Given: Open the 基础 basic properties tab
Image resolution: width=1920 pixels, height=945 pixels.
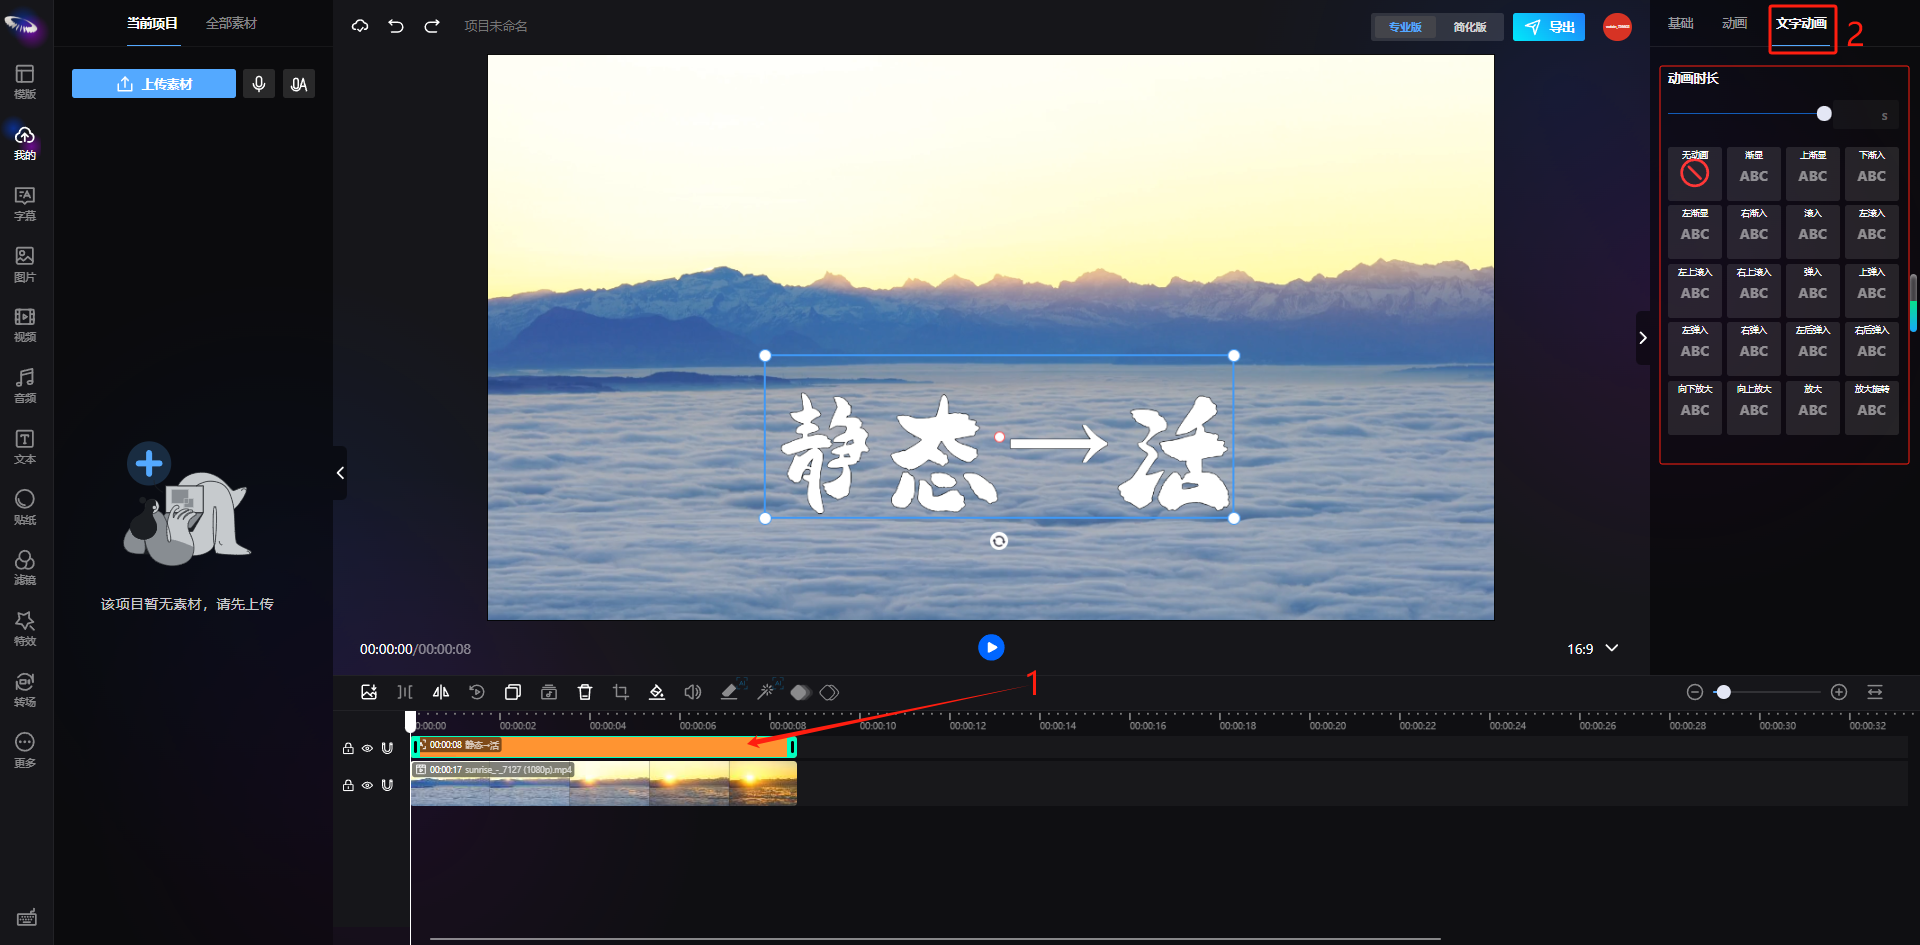Looking at the screenshot, I should pos(1681,23).
